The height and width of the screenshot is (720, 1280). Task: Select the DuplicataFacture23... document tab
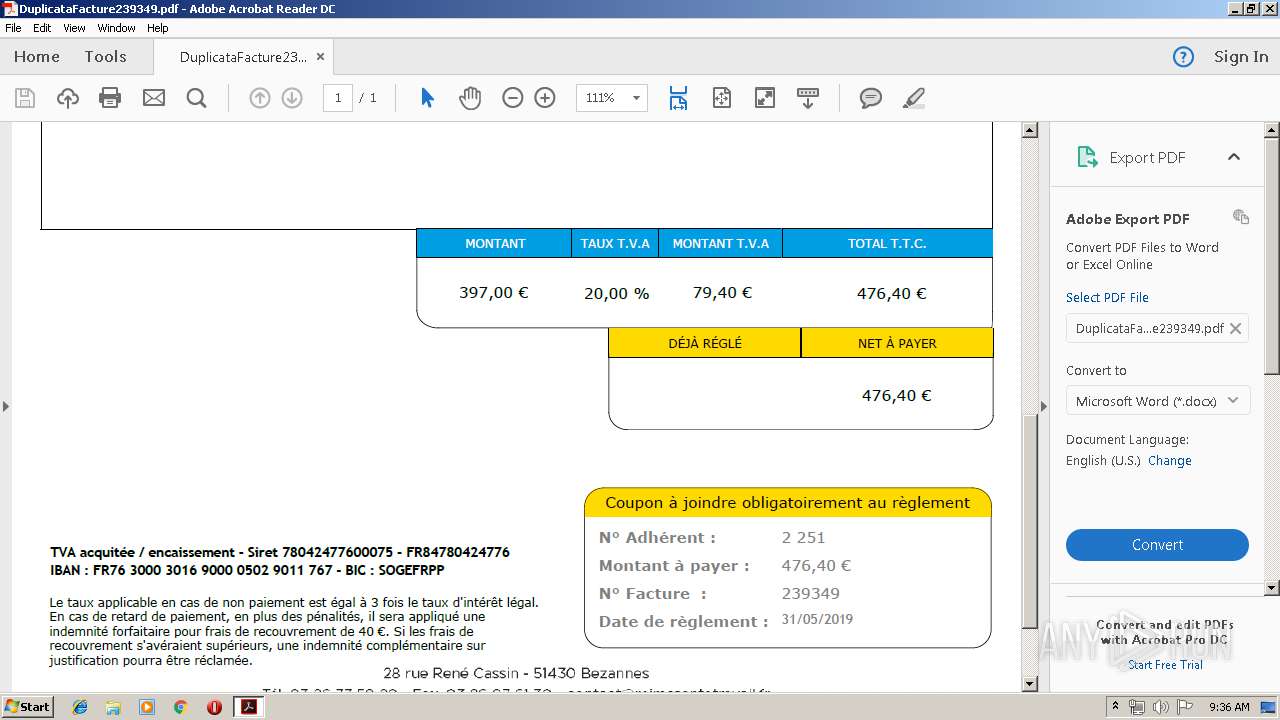tap(243, 57)
